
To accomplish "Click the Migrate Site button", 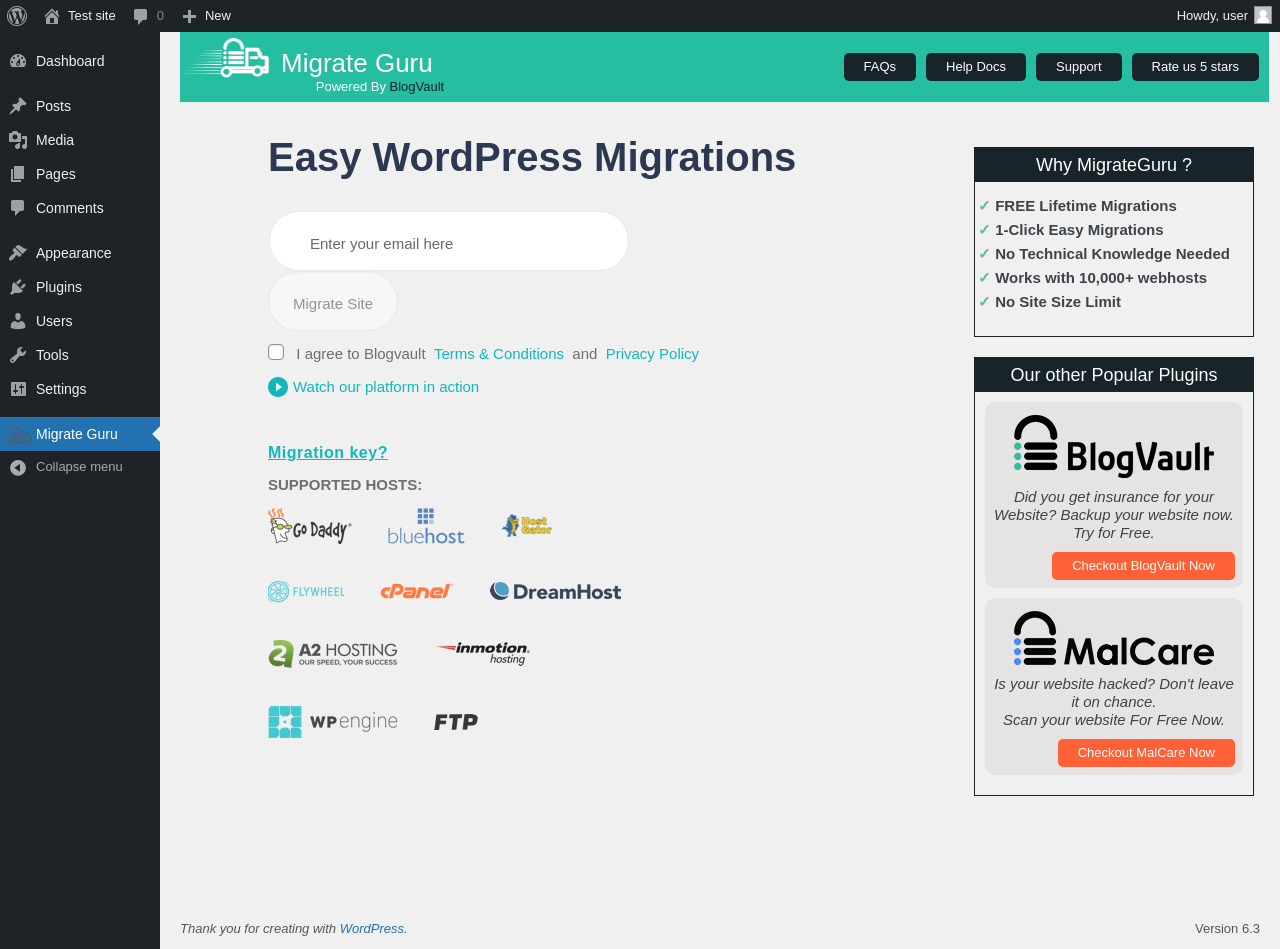I will [x=333, y=302].
